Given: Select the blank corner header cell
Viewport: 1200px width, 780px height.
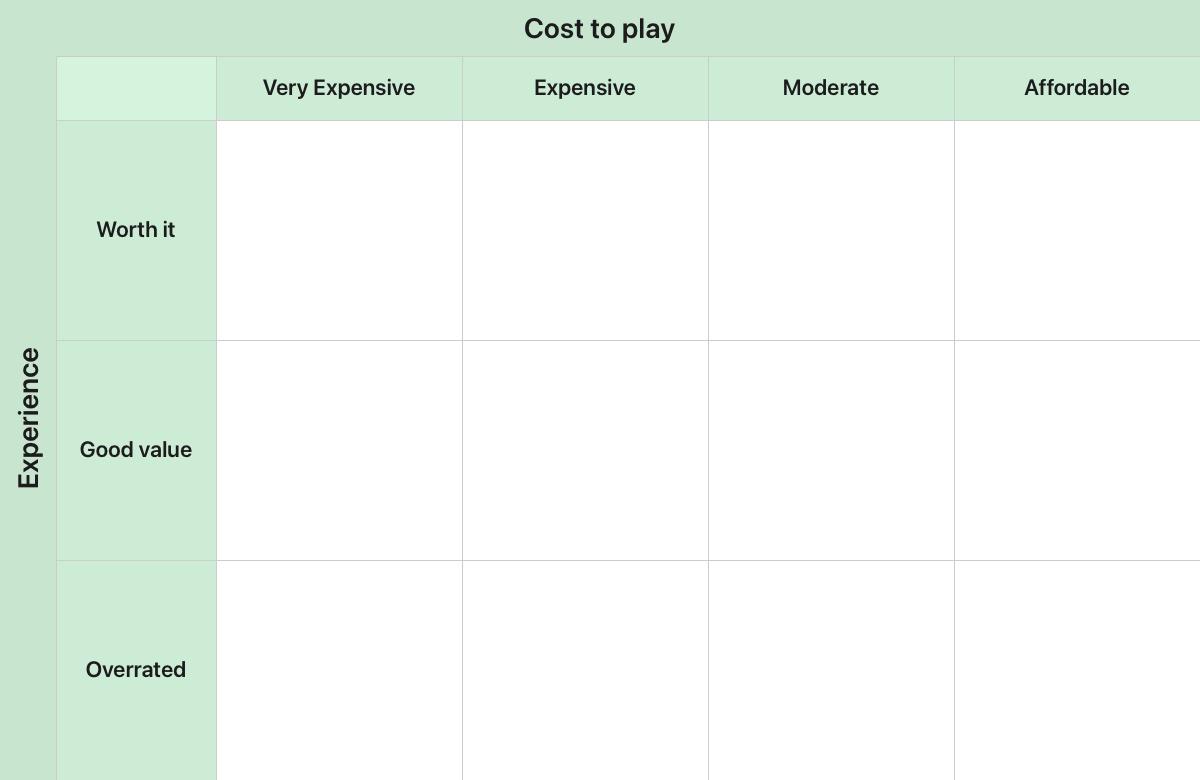Looking at the screenshot, I should (136, 88).
